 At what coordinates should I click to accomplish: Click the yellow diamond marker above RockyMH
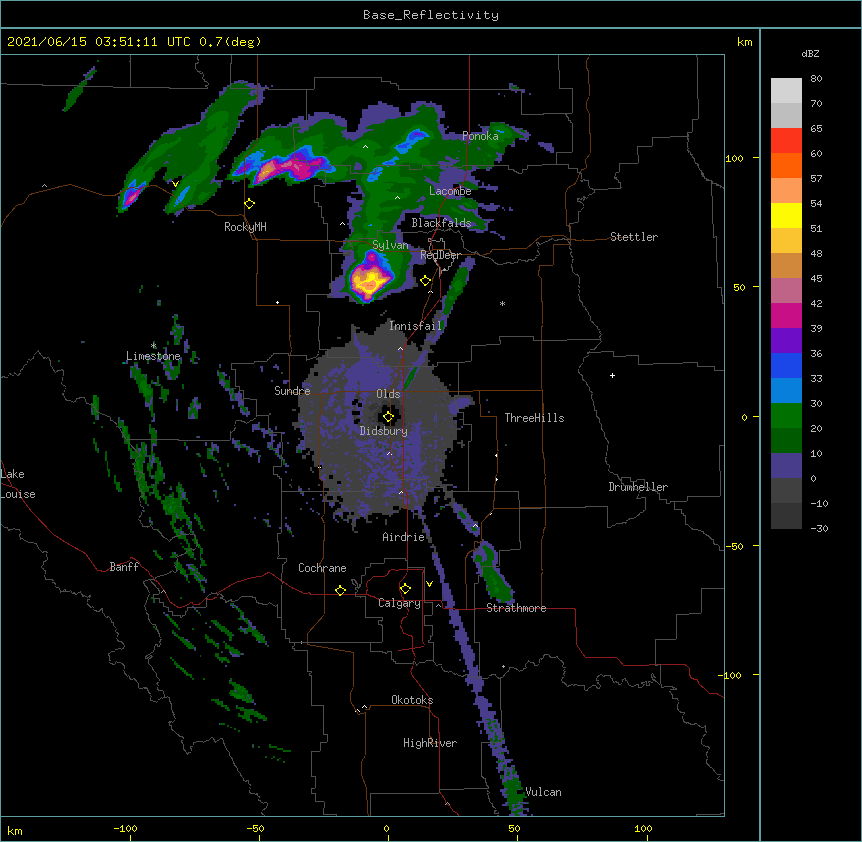point(250,203)
